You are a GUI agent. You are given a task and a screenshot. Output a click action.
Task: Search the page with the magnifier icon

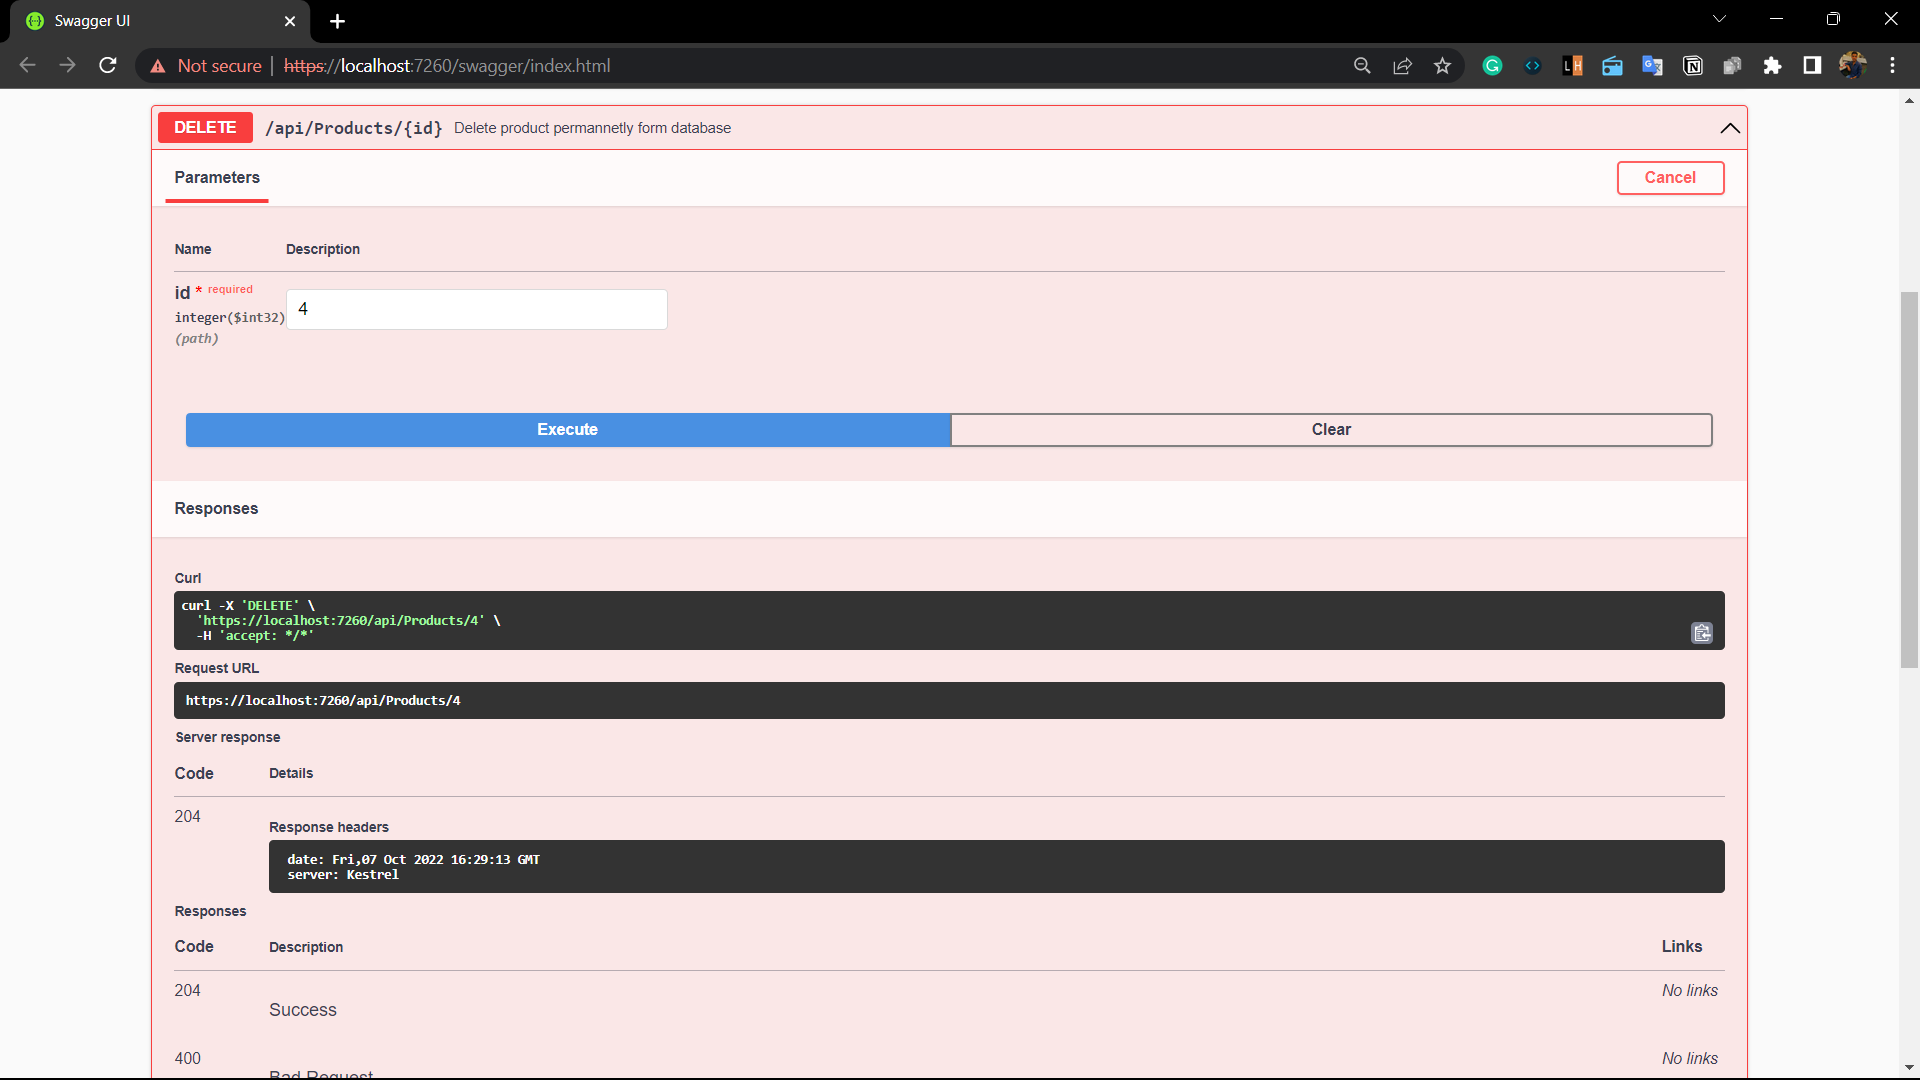pos(1362,65)
